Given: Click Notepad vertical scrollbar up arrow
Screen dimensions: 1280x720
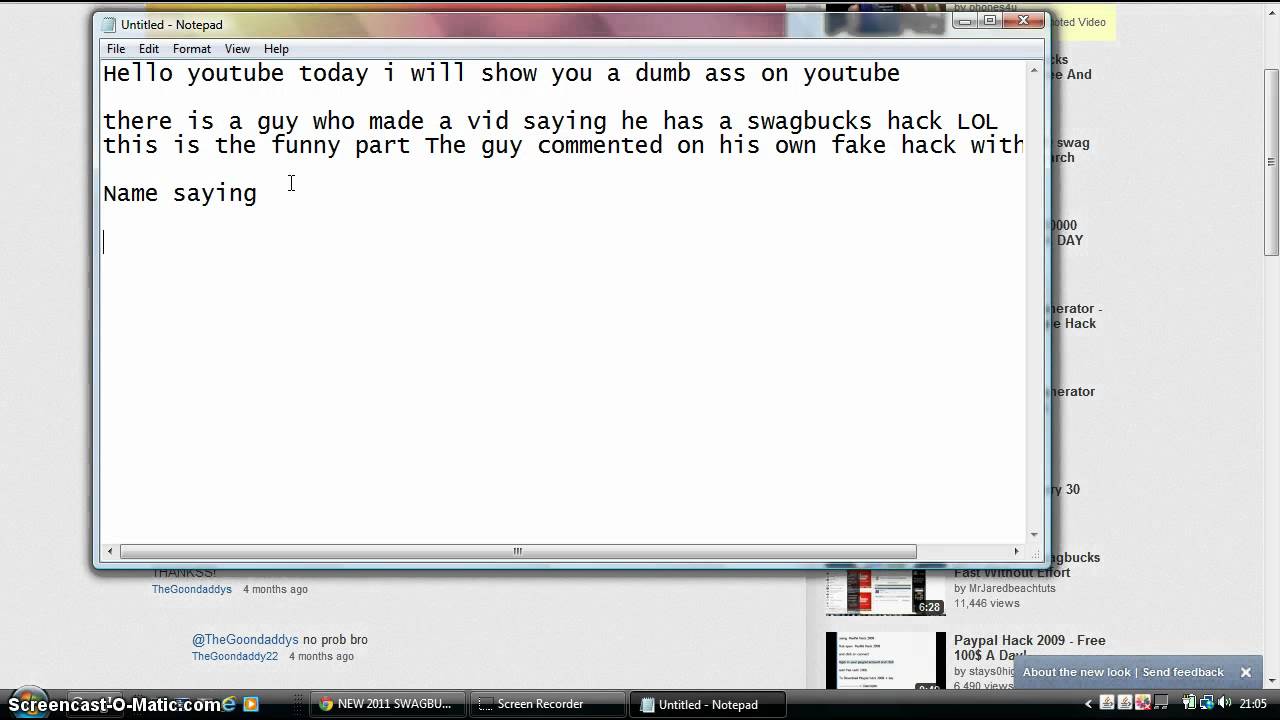Looking at the screenshot, I should [x=1034, y=68].
